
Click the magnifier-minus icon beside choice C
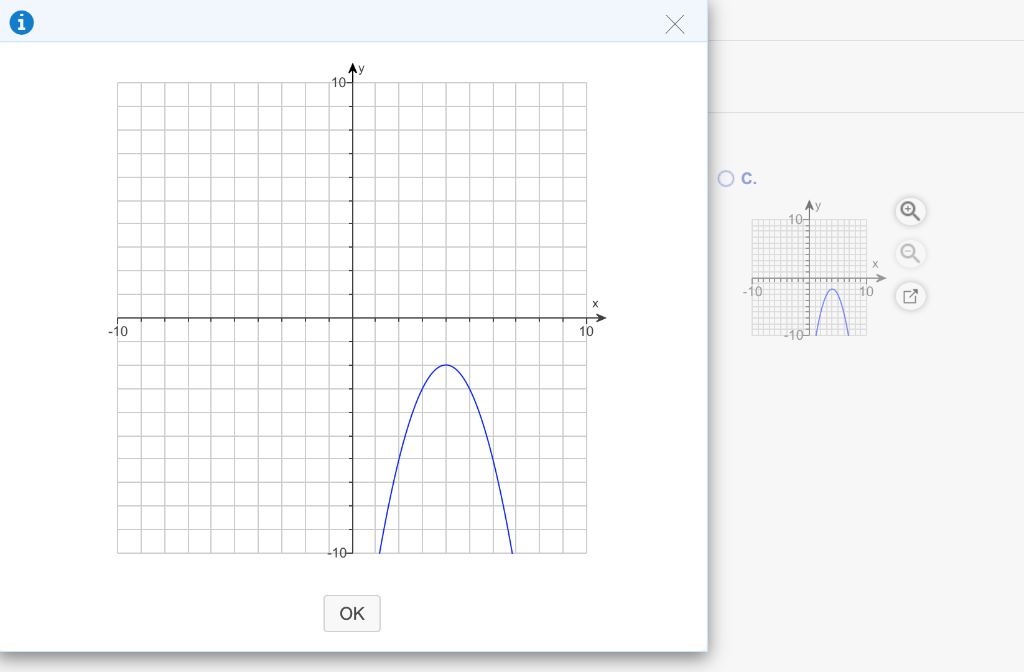[x=909, y=253]
